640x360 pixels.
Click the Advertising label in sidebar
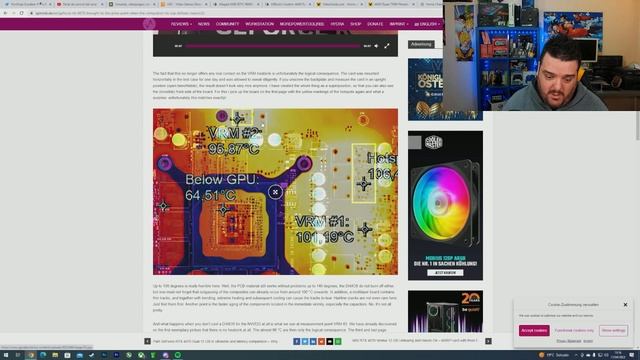point(421,44)
